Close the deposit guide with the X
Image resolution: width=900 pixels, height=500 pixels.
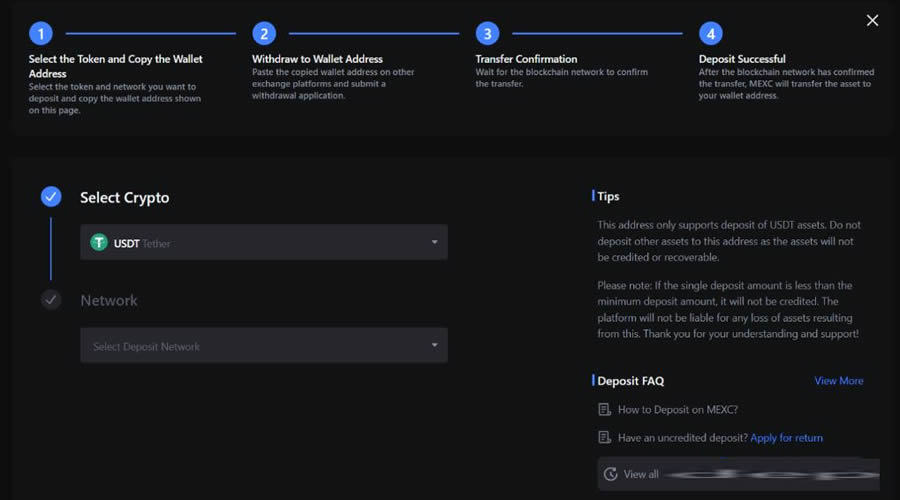pos(872,20)
